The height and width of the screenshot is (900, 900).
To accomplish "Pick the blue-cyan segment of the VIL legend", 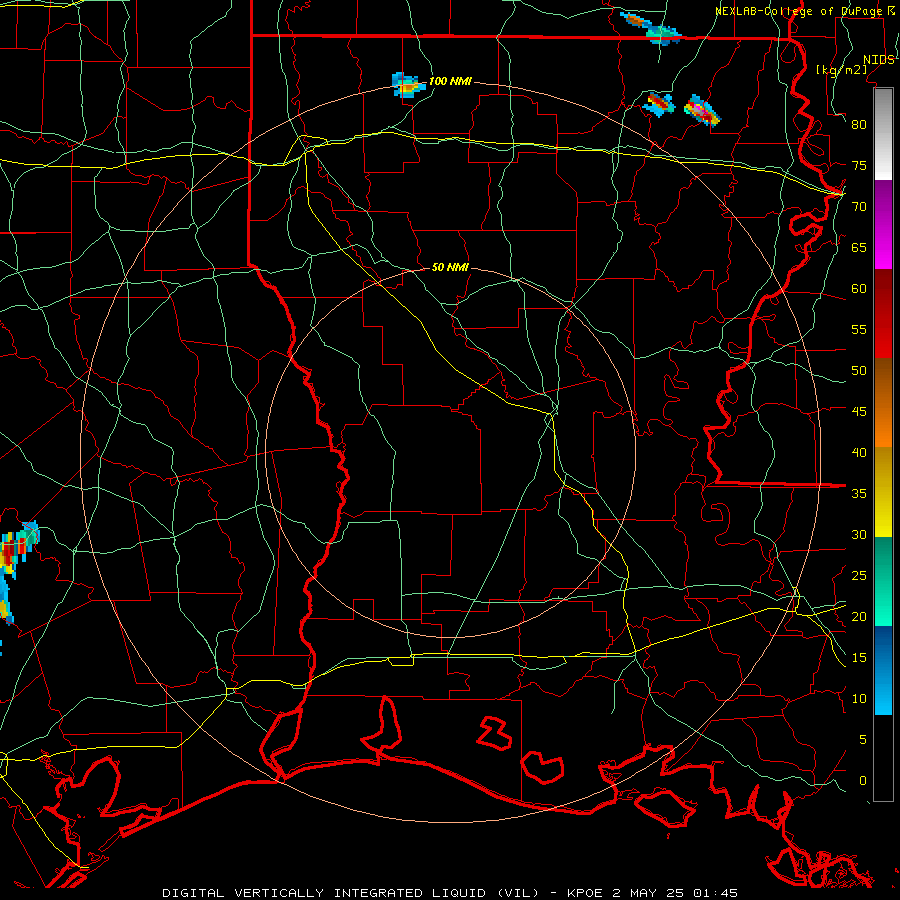I will point(883,670).
